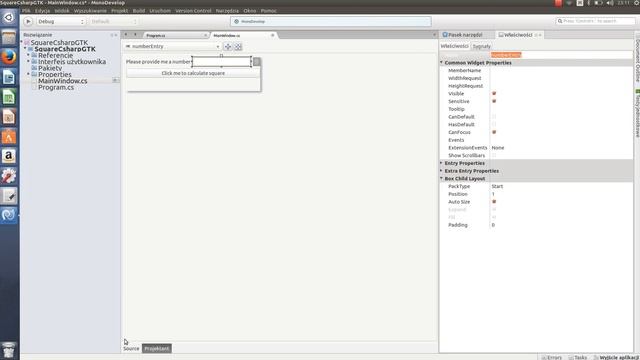The image size is (640, 360).
Task: Click first designer icon beside numberEntry selector
Action: tap(228, 47)
